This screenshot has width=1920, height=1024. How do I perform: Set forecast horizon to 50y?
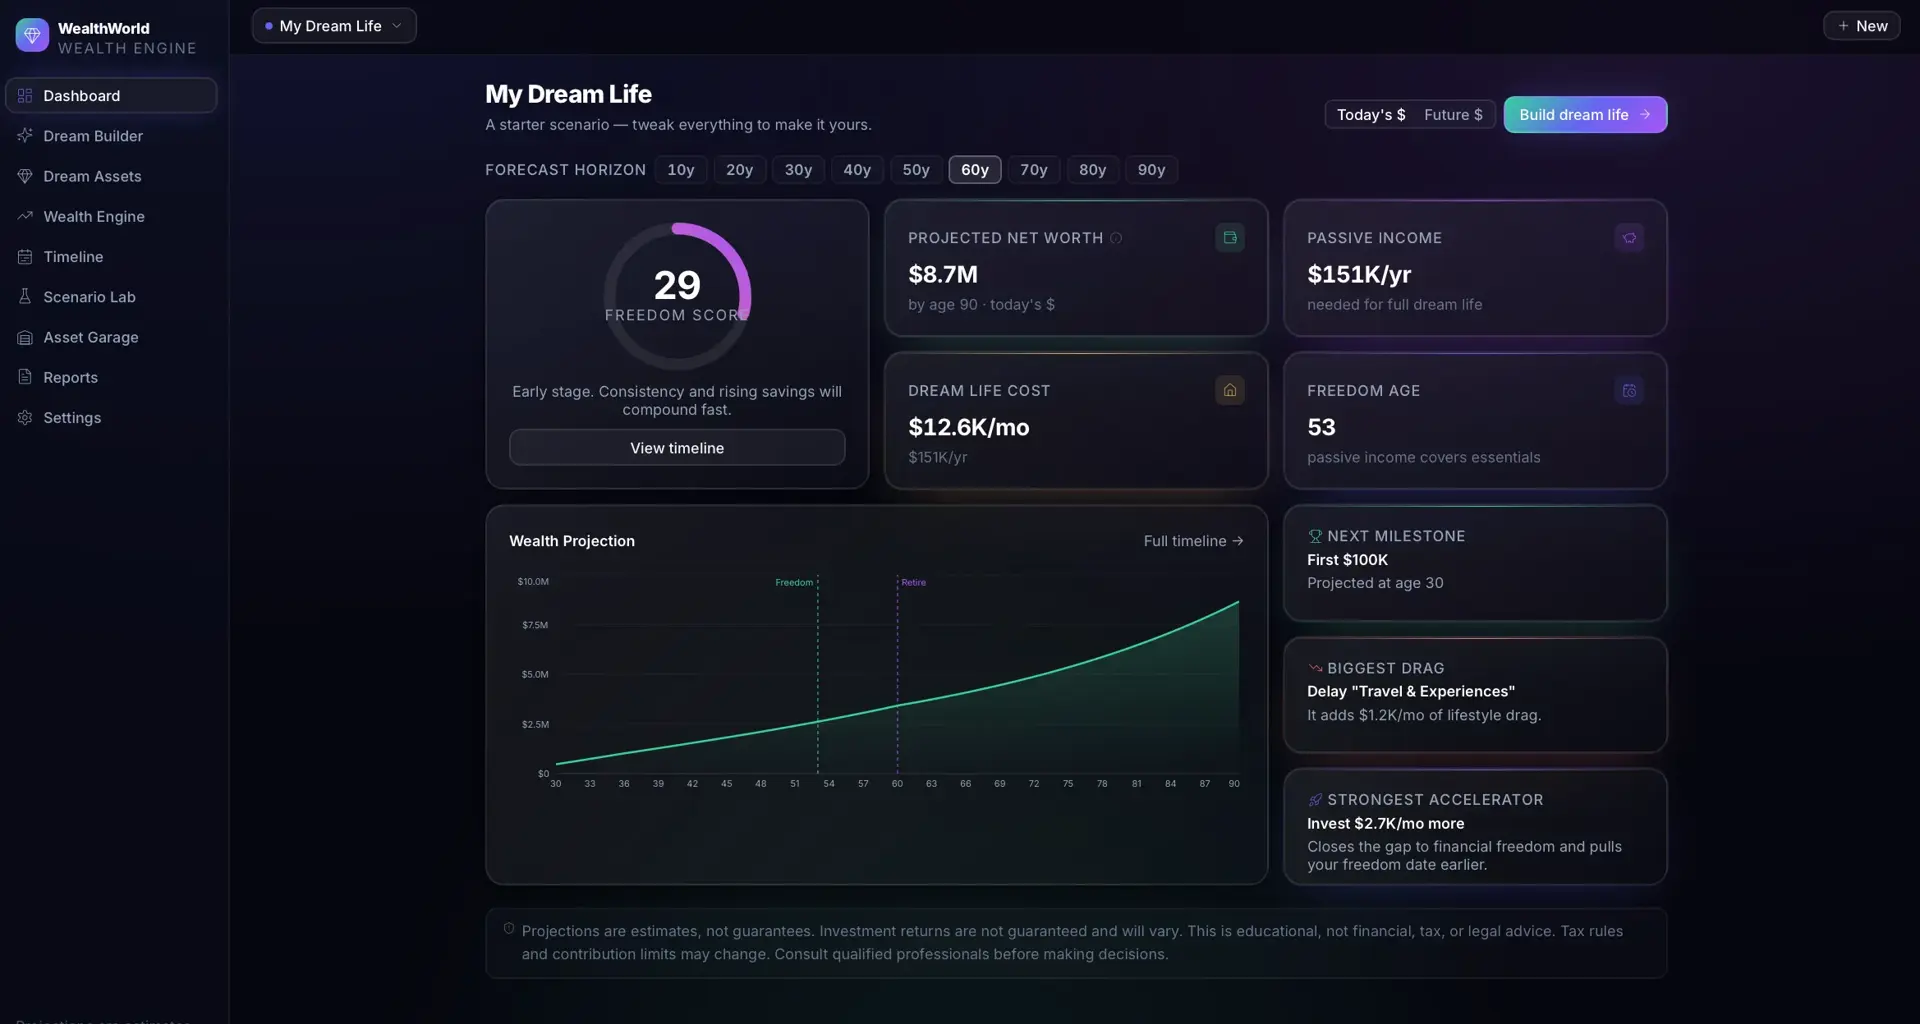pos(916,170)
